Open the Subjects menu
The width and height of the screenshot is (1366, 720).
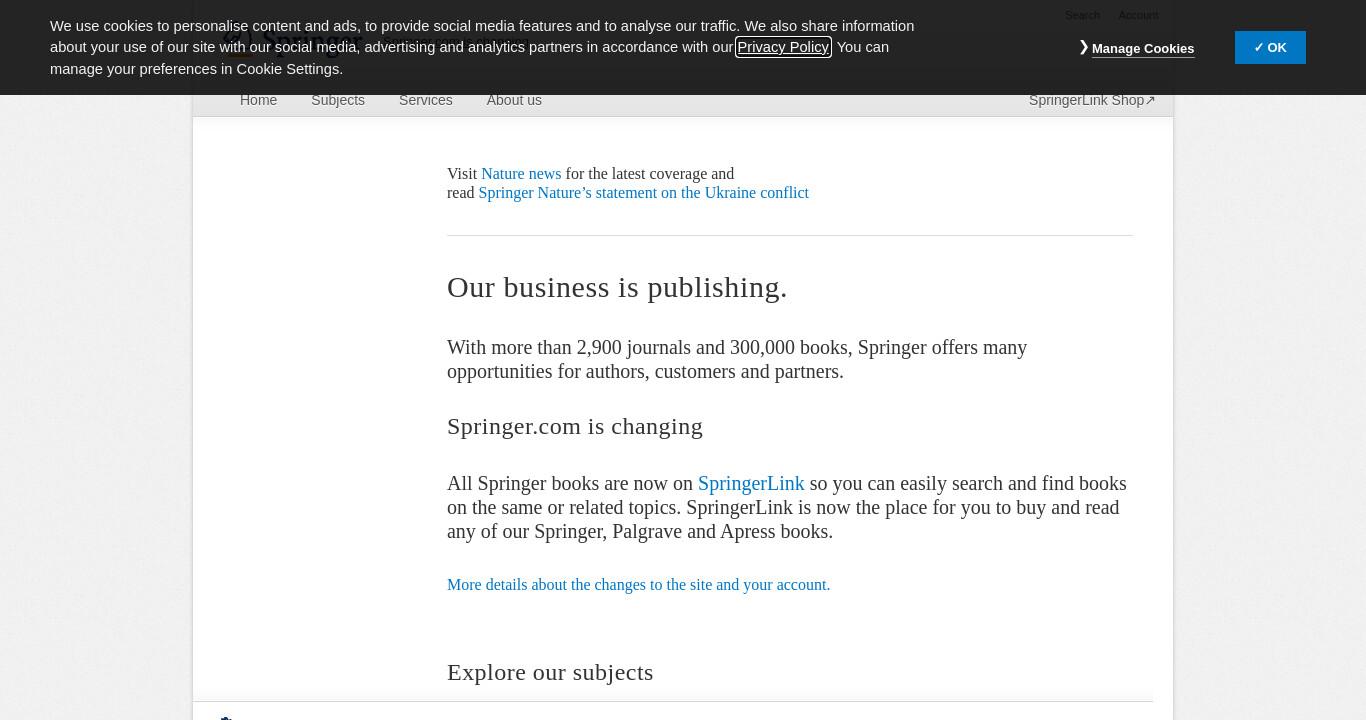(338, 100)
